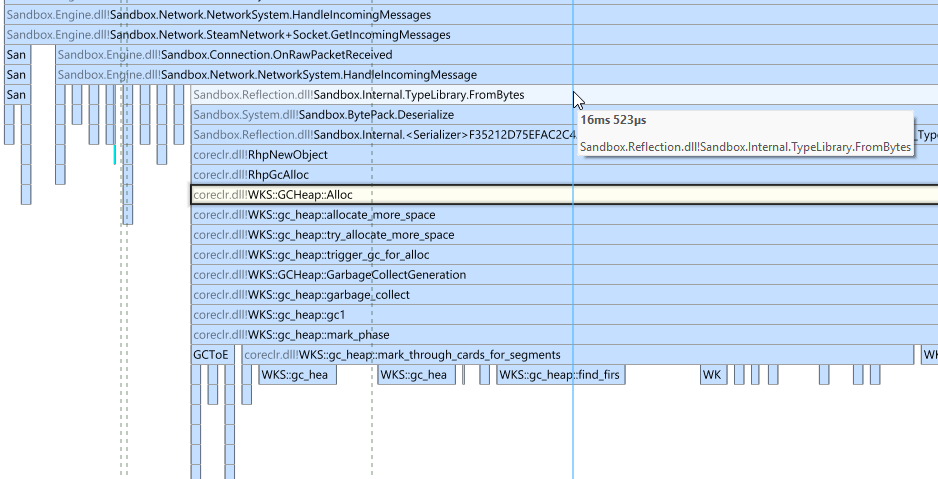Select the NetworkSystem.HandleIncomingMessages frame
The image size is (938, 479).
(471, 15)
